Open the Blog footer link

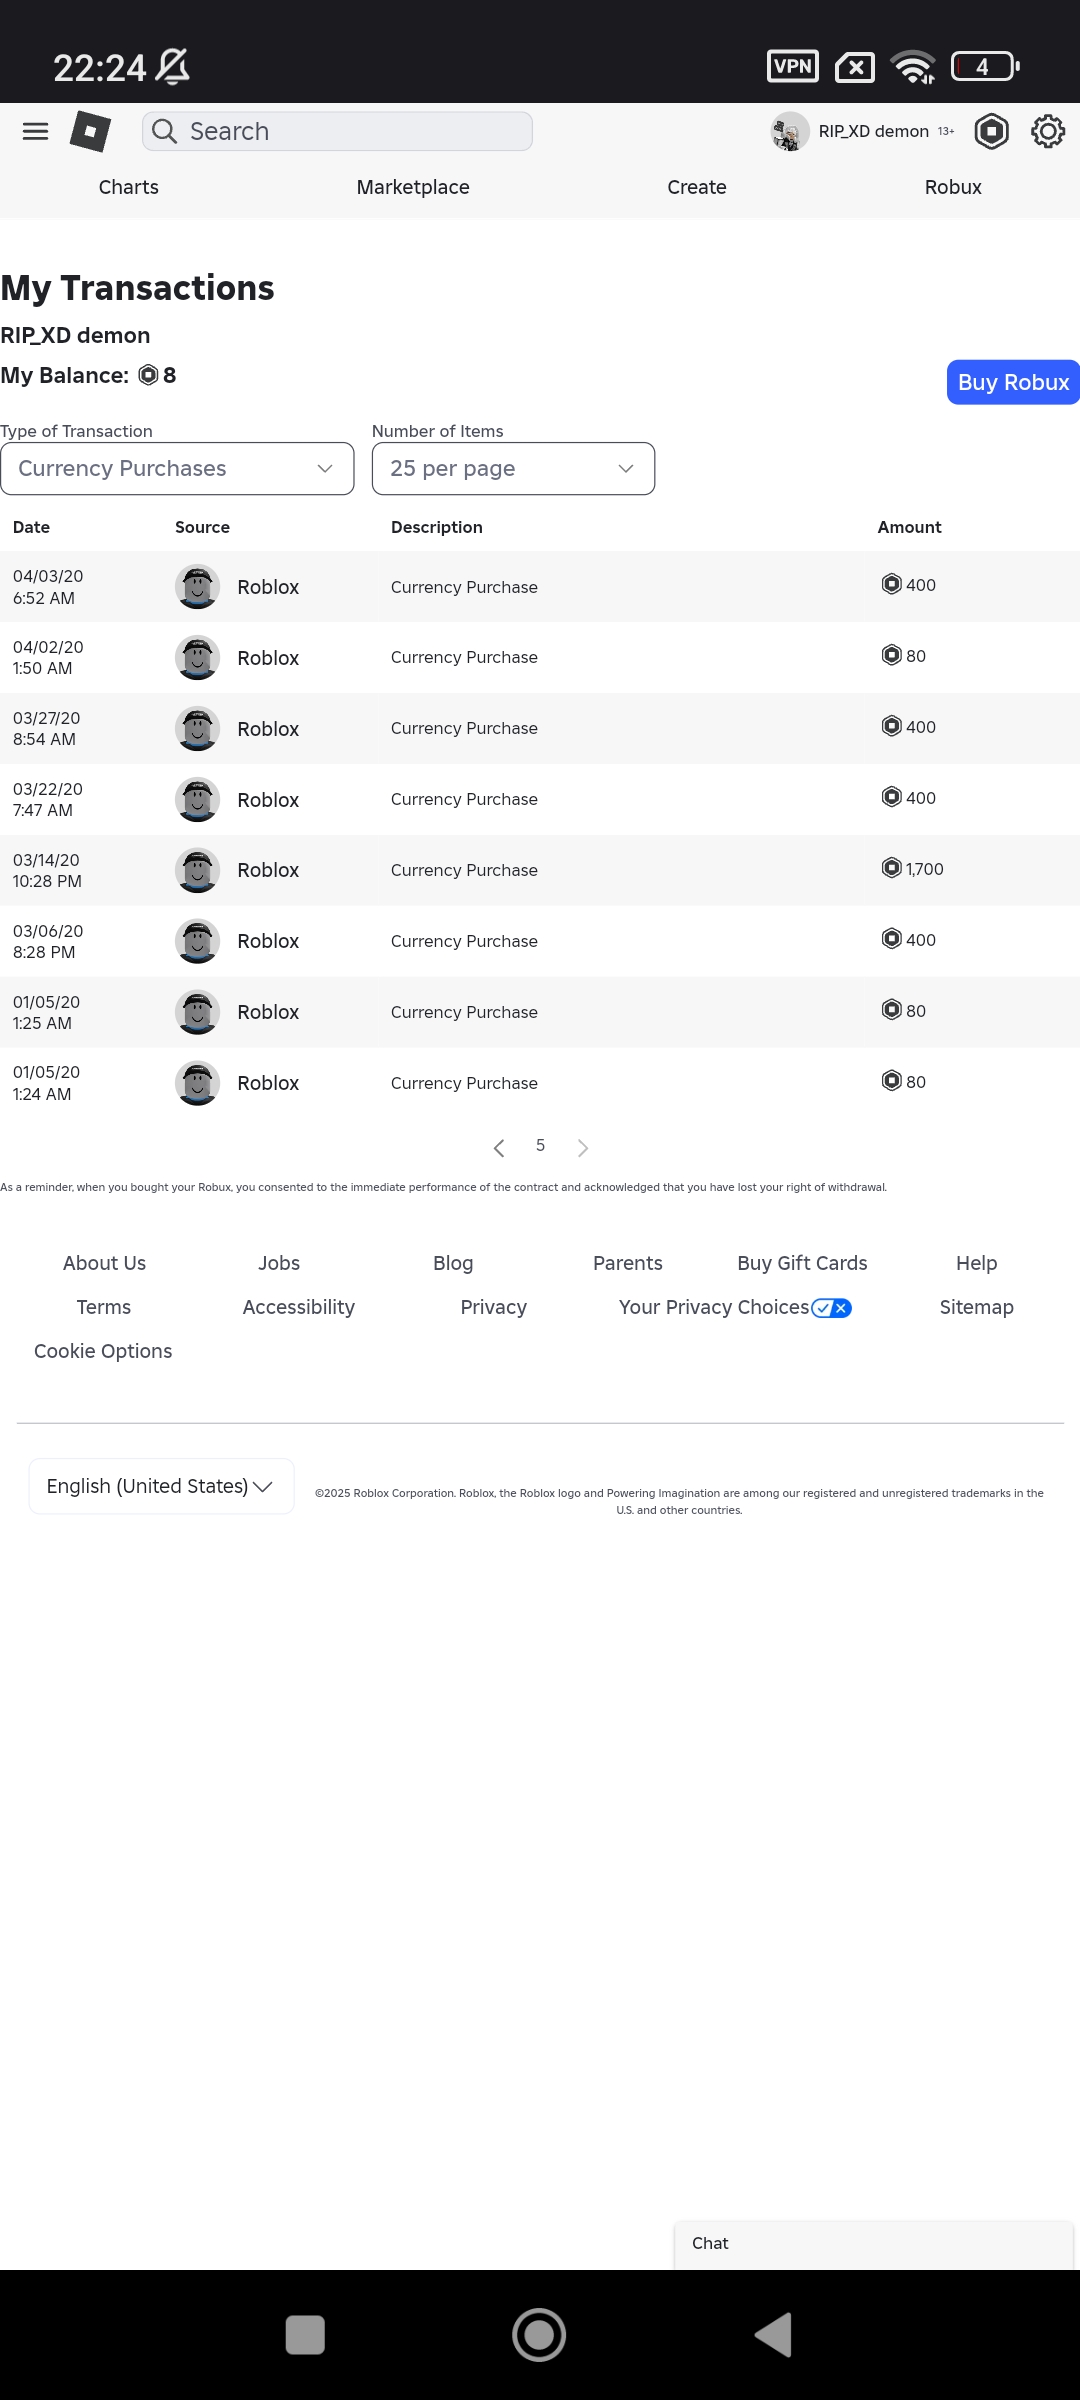point(453,1263)
